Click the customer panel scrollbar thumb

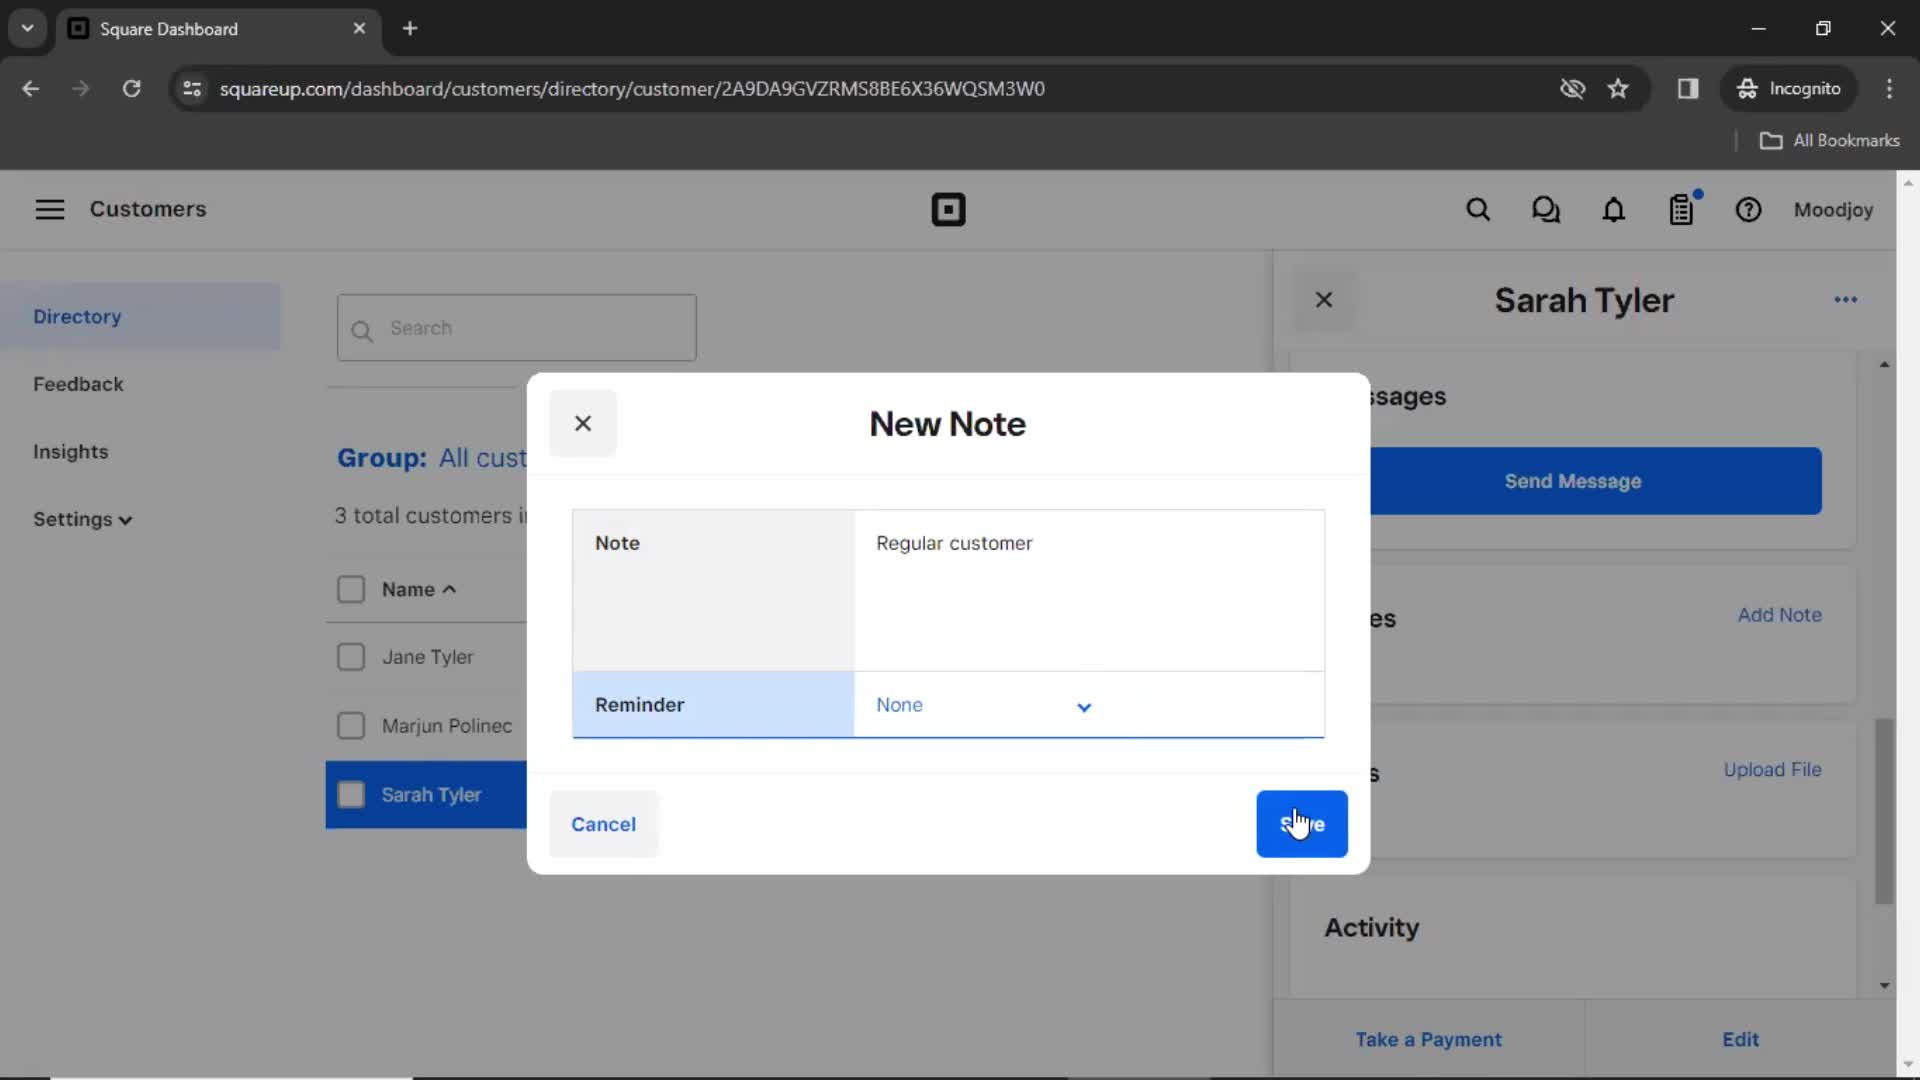(1884, 811)
